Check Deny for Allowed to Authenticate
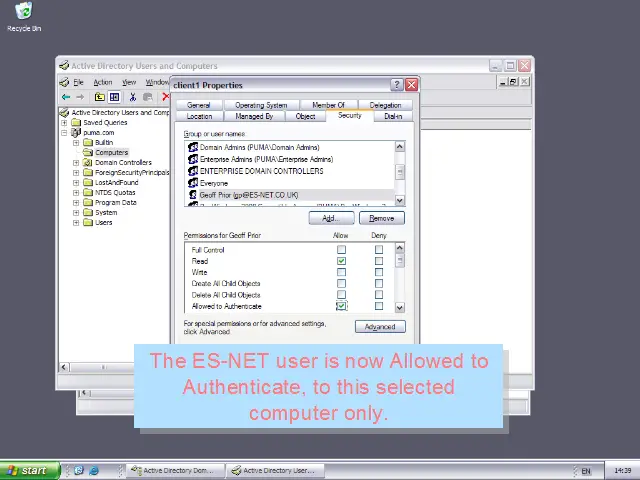The image size is (640, 480). pyautogui.click(x=379, y=306)
